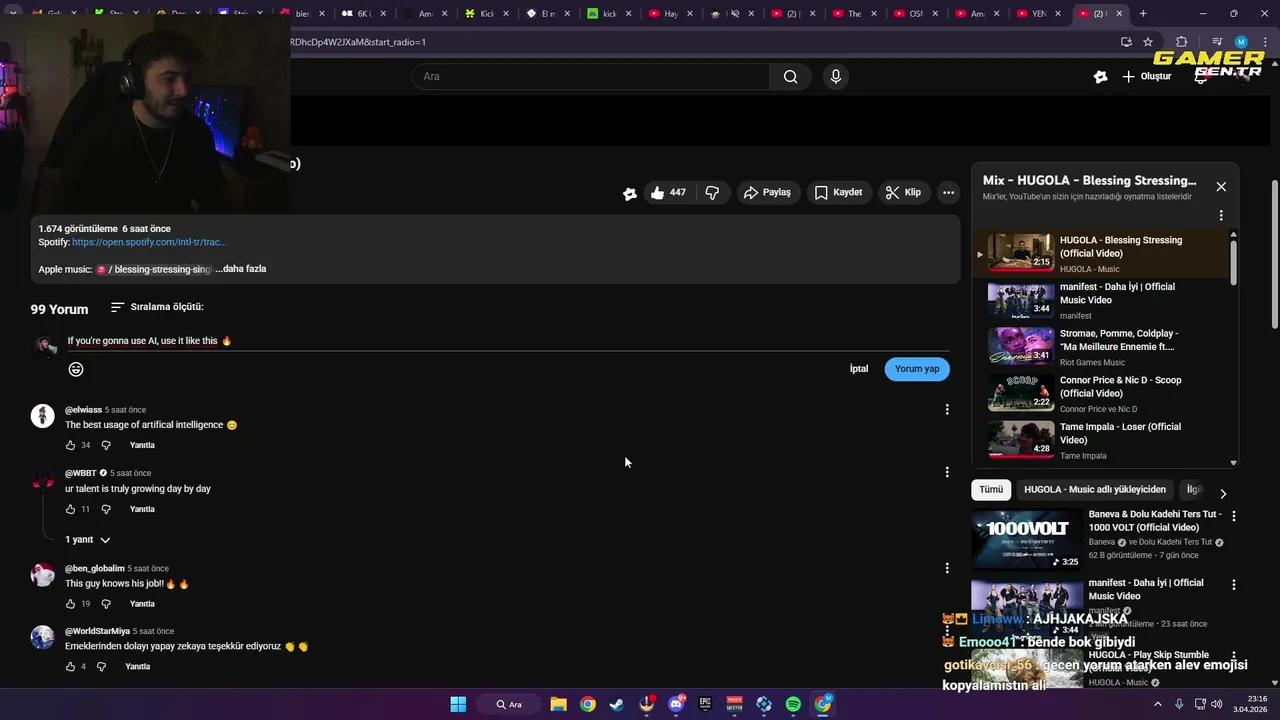Screen dimensions: 1280x720
Task: Dislike @WorldStarMiya's comment
Action: [101, 667]
